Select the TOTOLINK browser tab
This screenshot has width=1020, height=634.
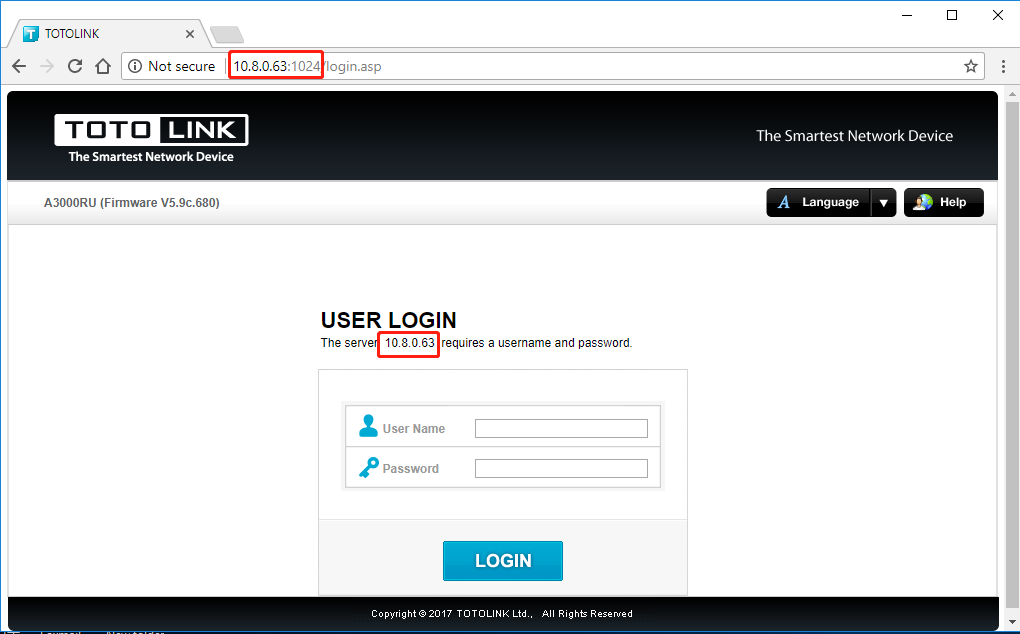pos(107,34)
